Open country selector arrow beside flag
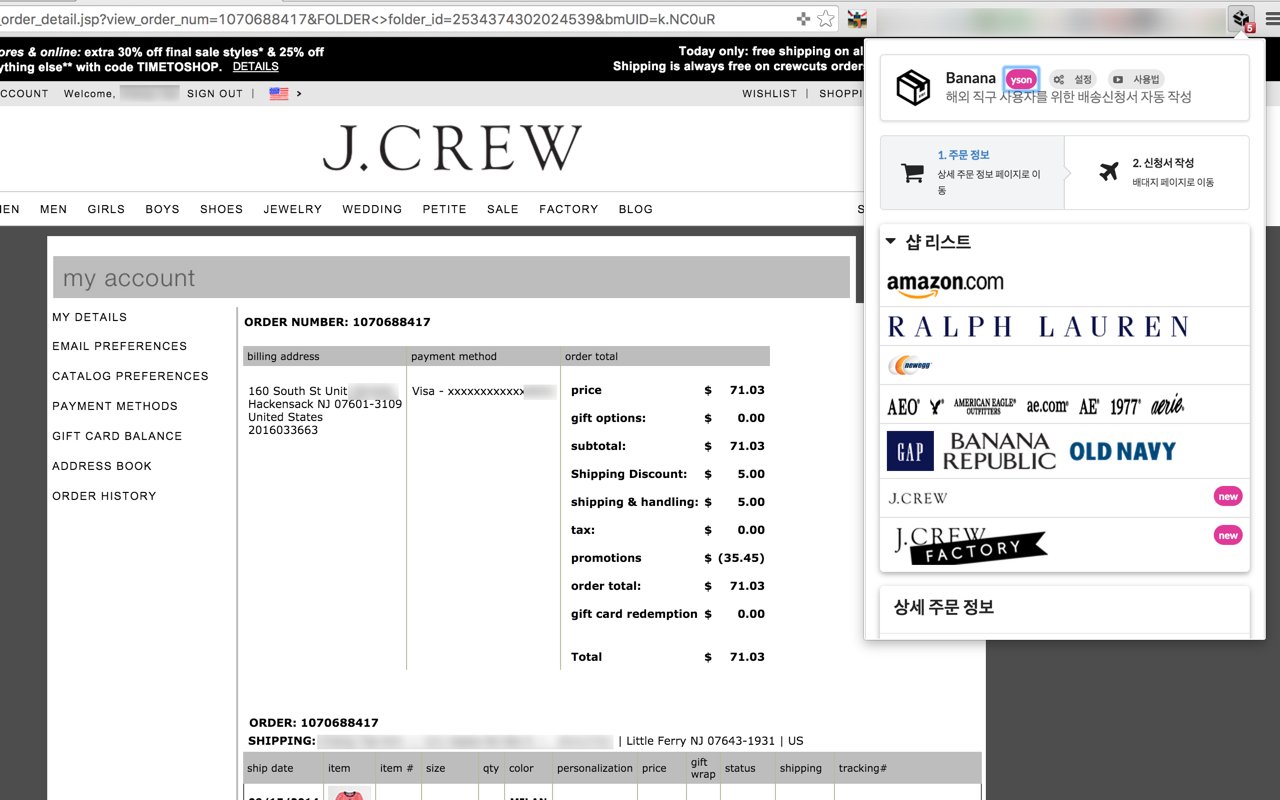Screen dimensions: 1280x800 coord(298,94)
